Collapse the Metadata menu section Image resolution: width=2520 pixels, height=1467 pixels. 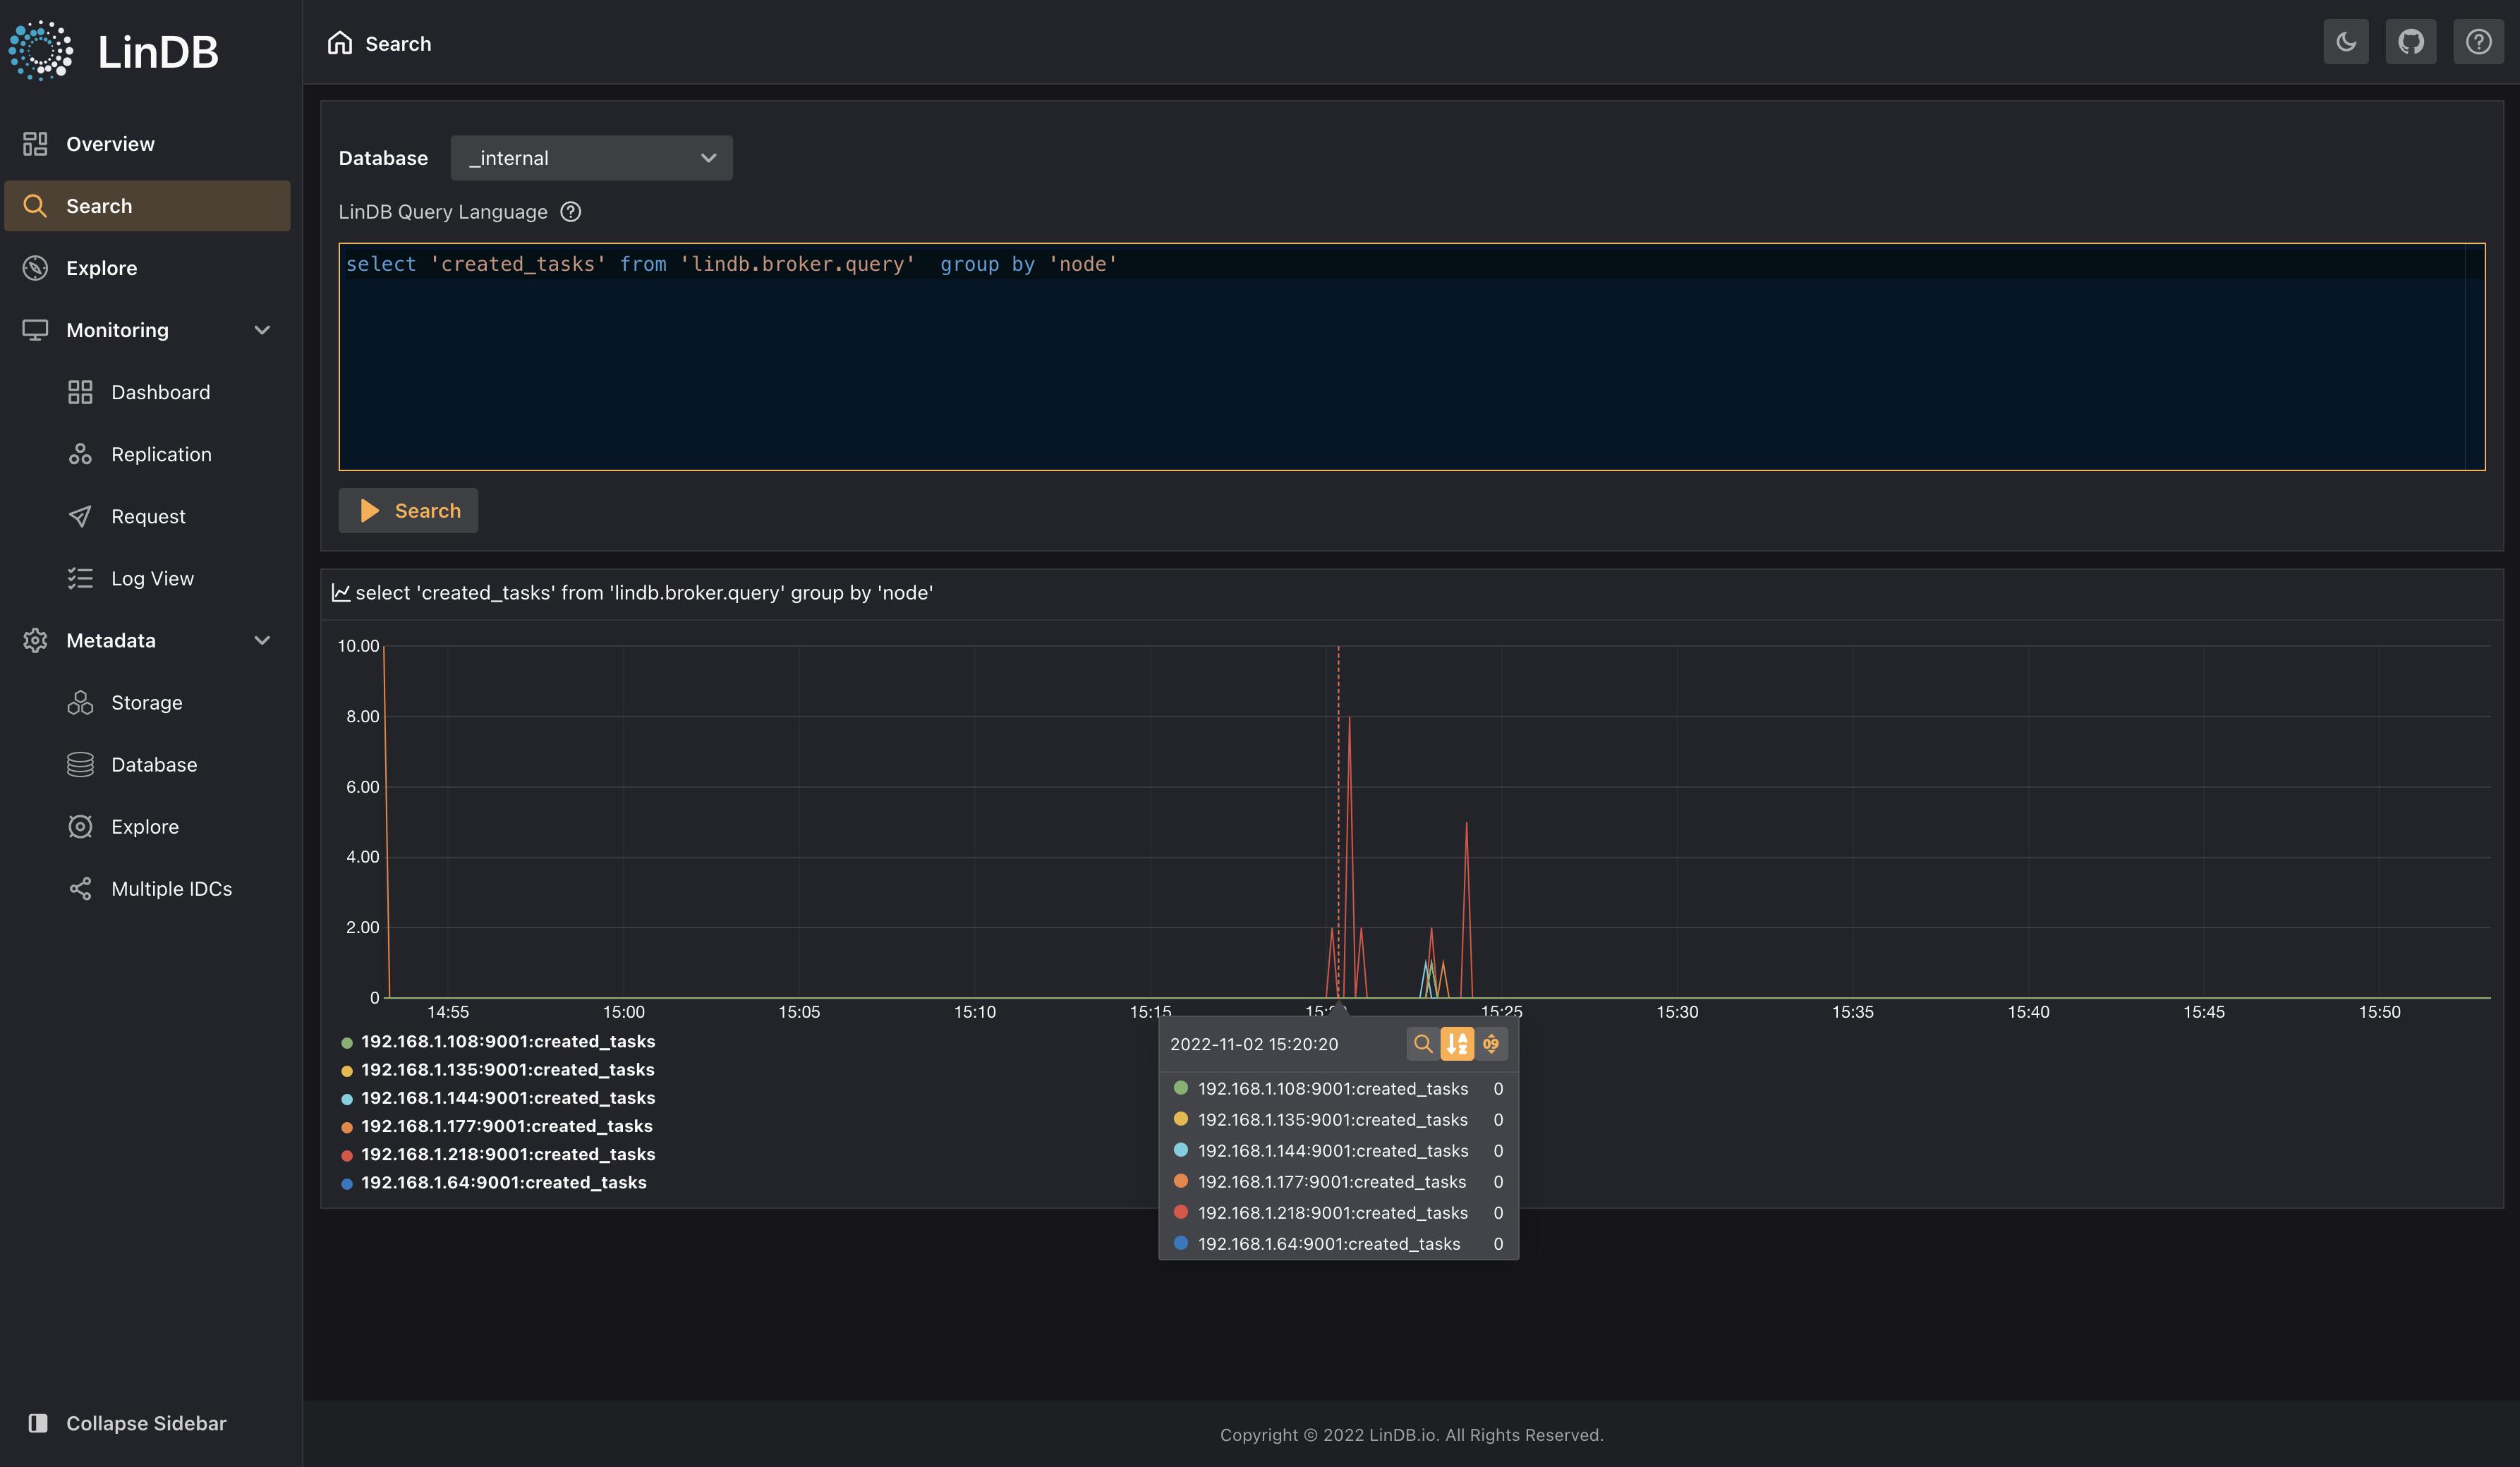pos(262,641)
